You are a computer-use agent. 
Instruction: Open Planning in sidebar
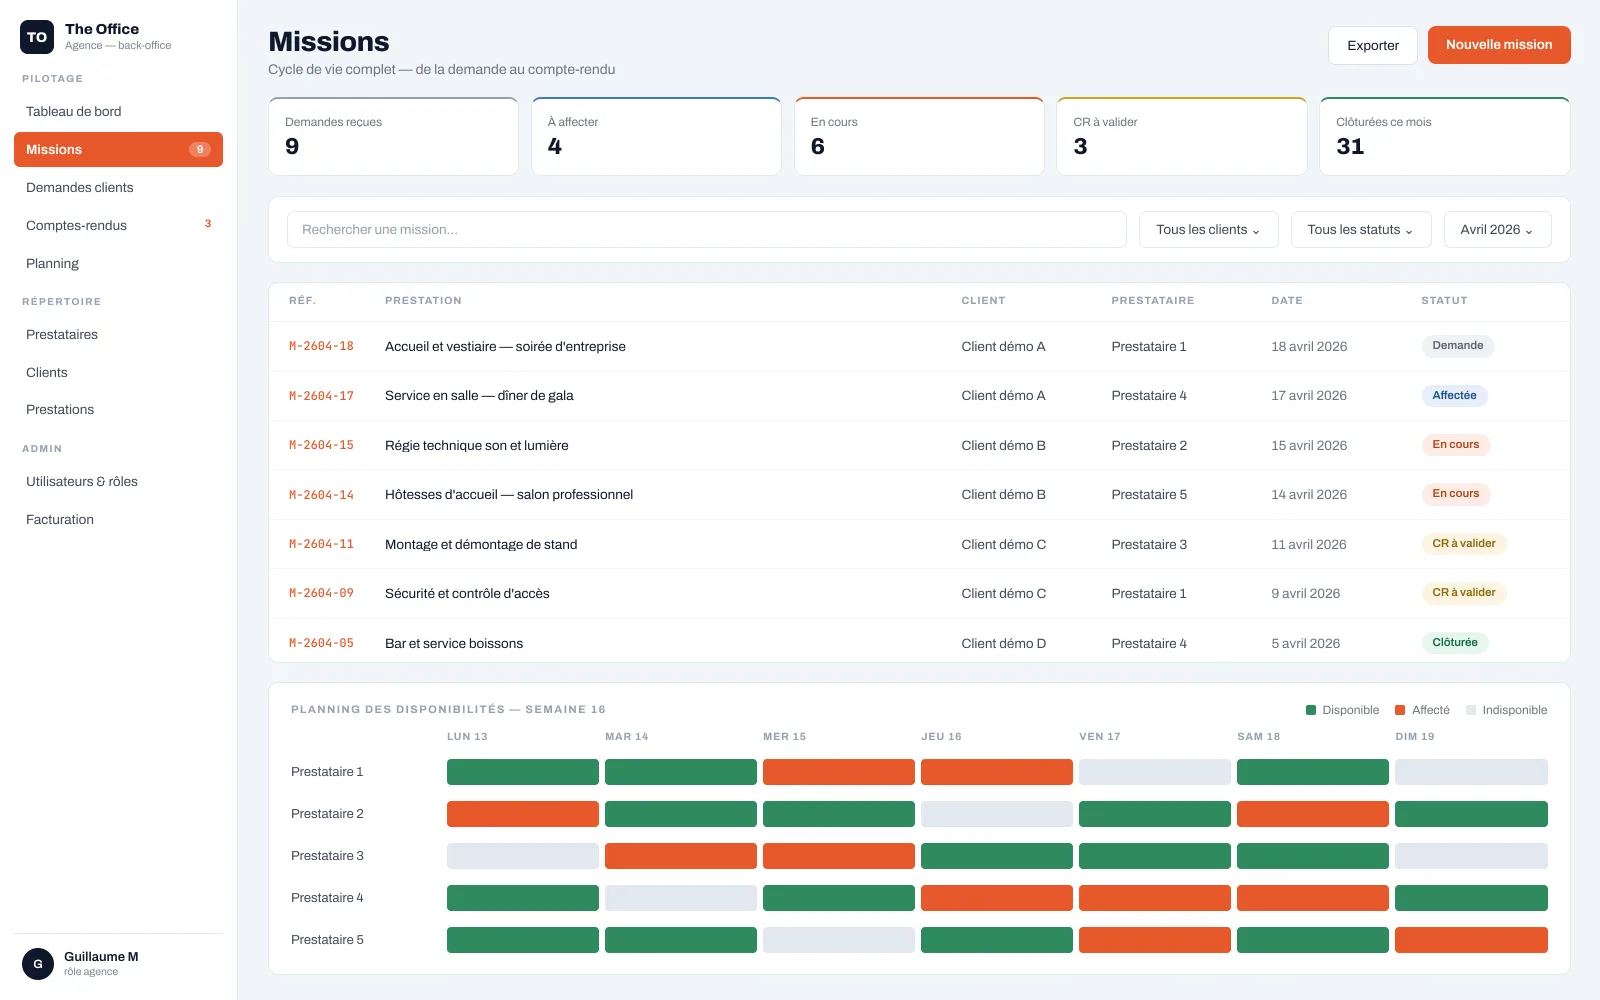[x=118, y=264]
